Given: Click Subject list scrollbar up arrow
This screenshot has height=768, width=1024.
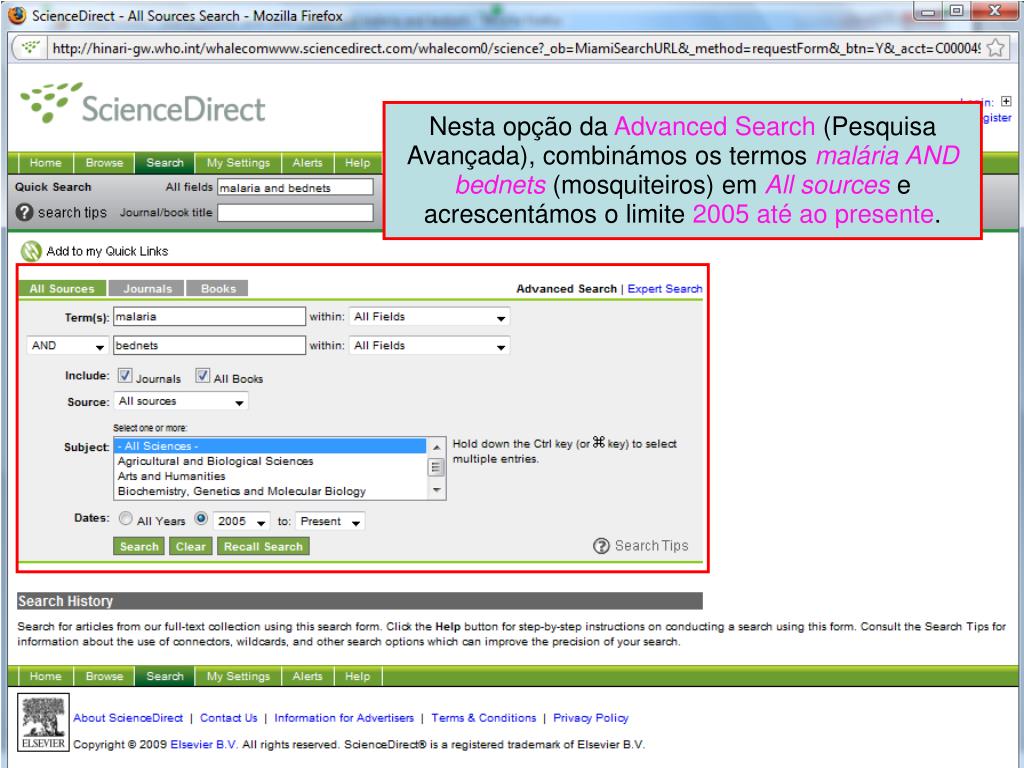Looking at the screenshot, I should click(x=436, y=447).
